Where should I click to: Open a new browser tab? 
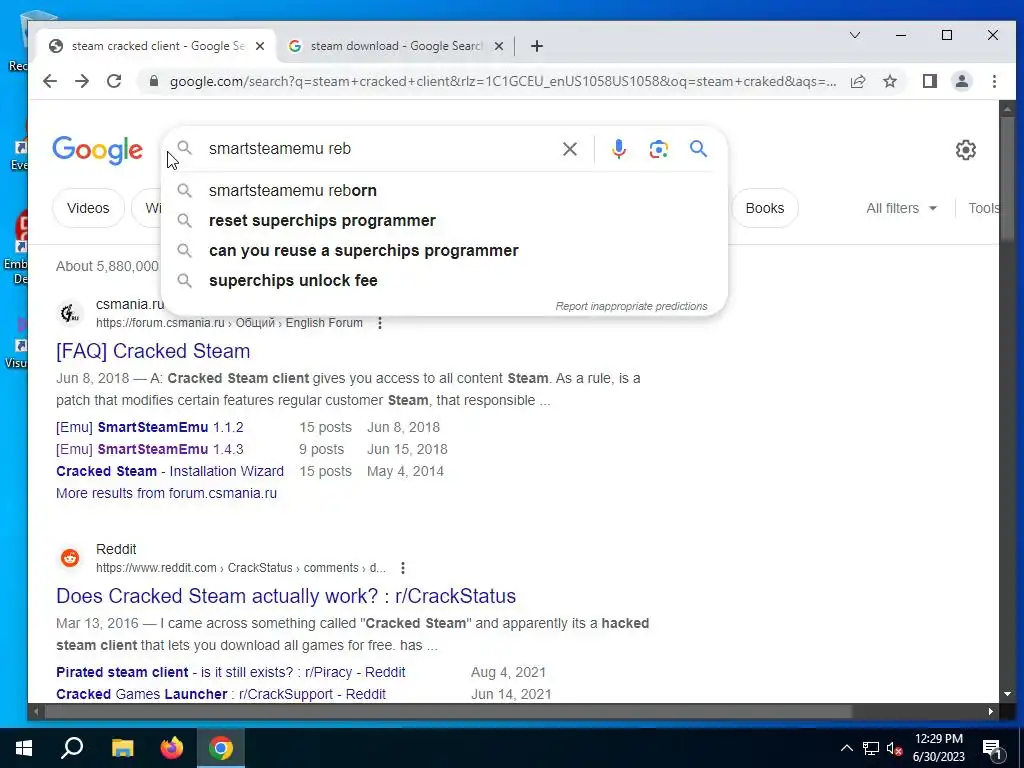[x=537, y=46]
